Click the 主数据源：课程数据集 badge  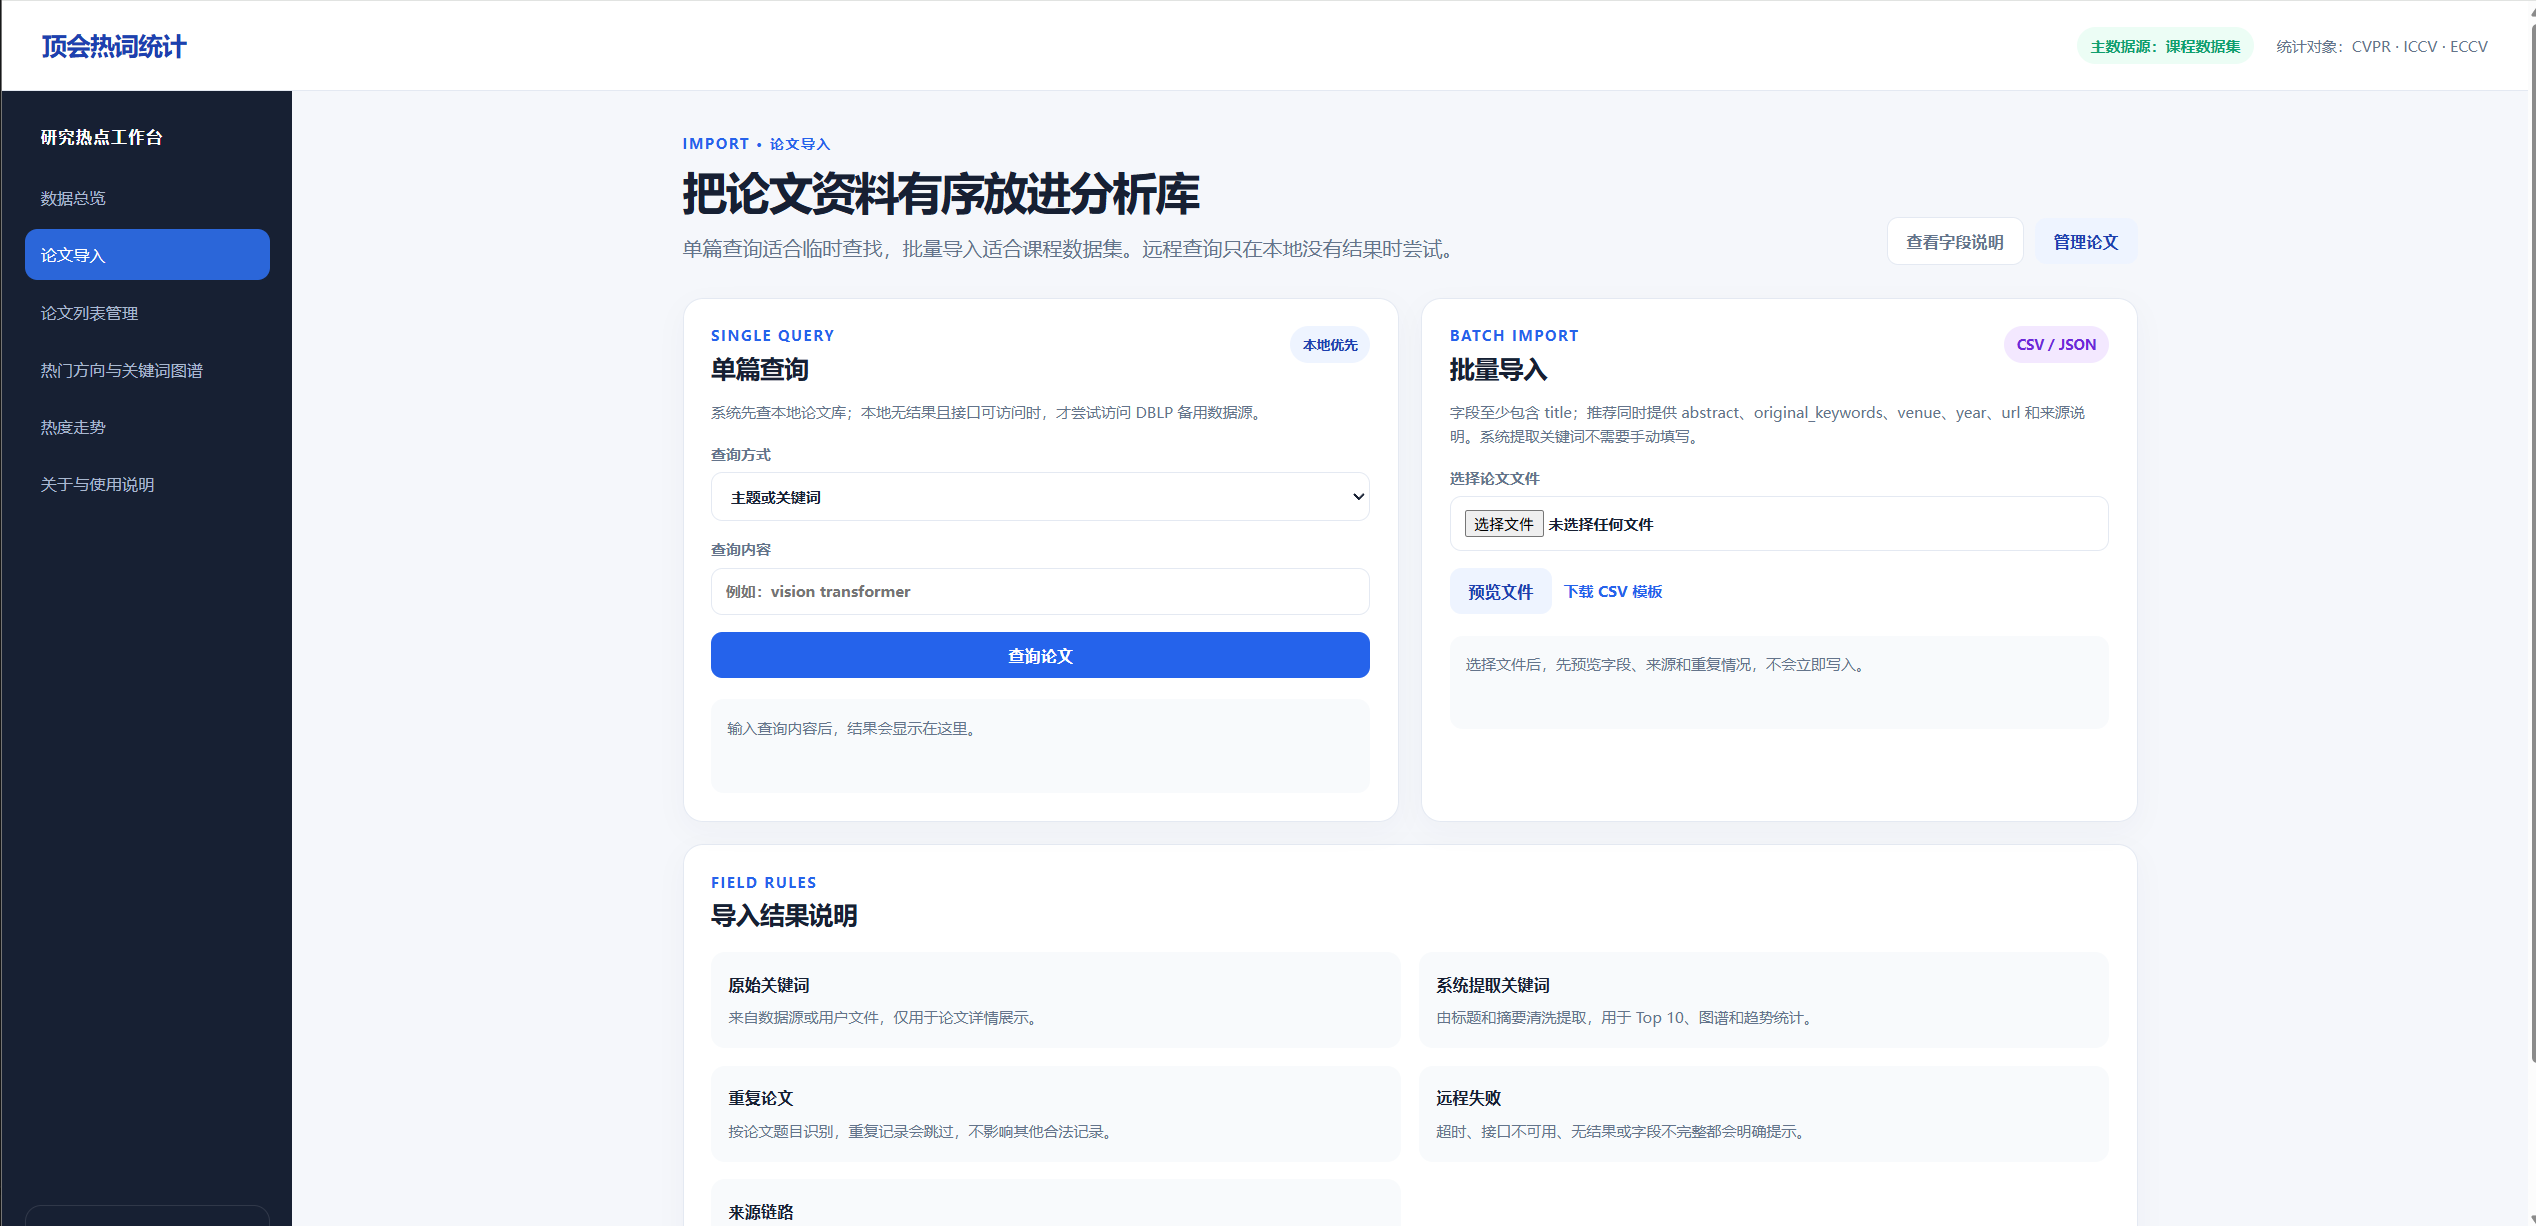tap(2165, 47)
